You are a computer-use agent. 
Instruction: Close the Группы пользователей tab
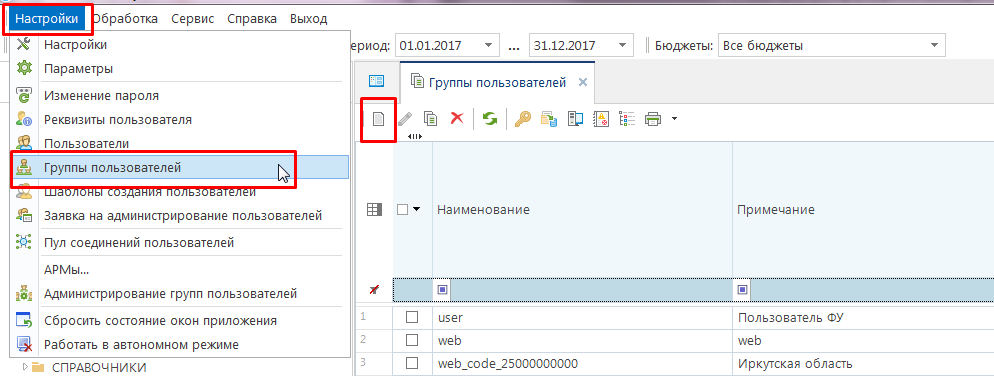(583, 82)
